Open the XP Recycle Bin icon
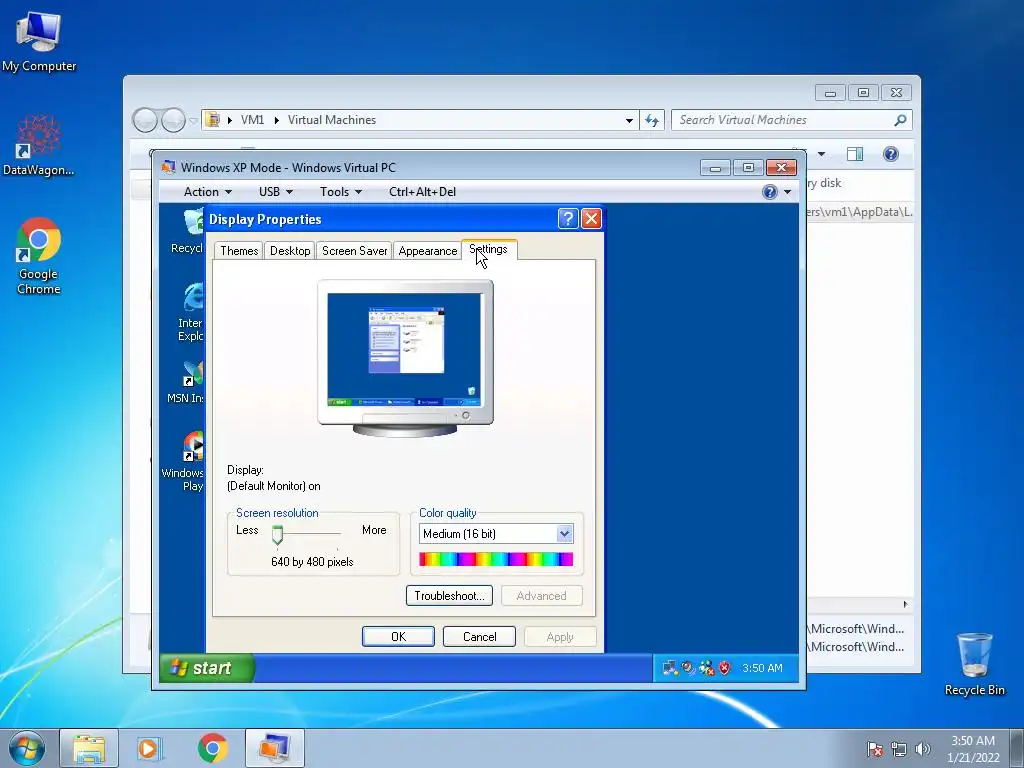Screen dimensions: 1024x768 (x=188, y=232)
